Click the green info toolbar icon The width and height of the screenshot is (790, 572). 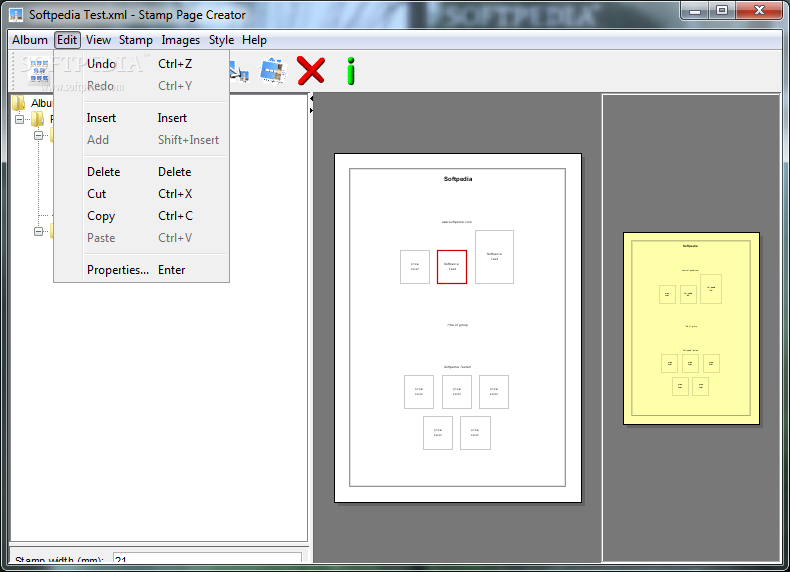point(351,71)
